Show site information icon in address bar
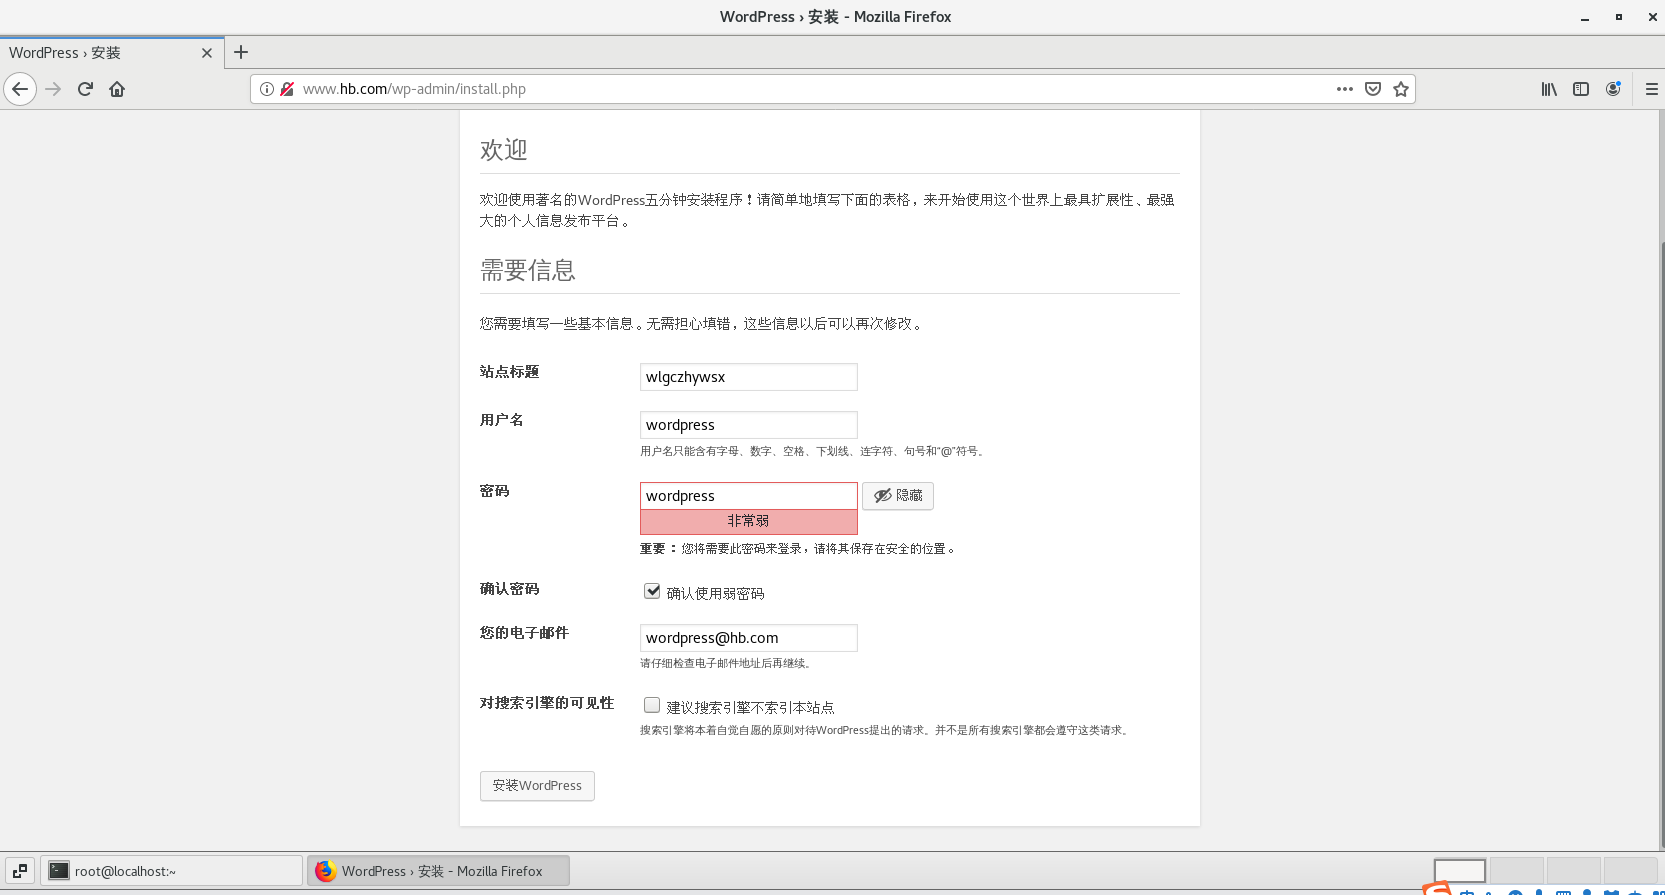This screenshot has width=1665, height=895. click(267, 89)
